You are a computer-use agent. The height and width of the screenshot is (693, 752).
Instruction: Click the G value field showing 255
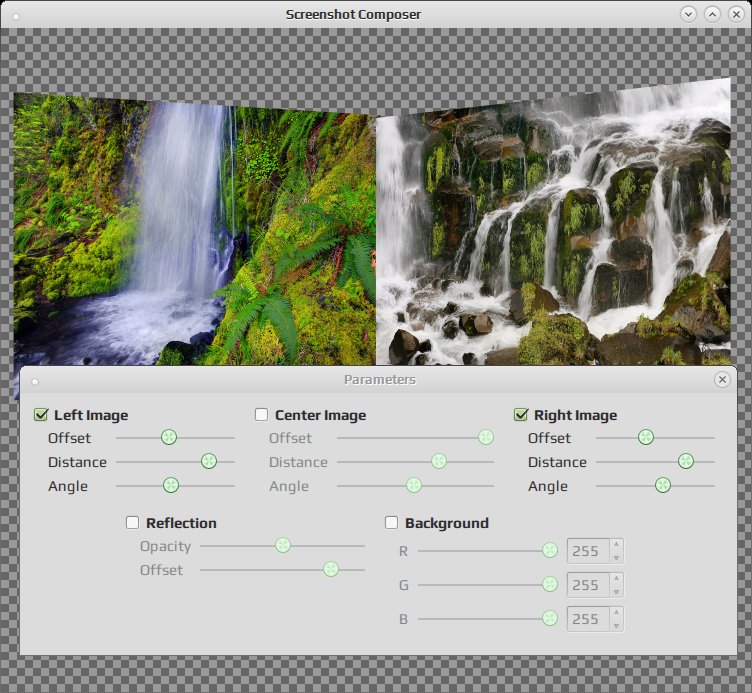588,585
